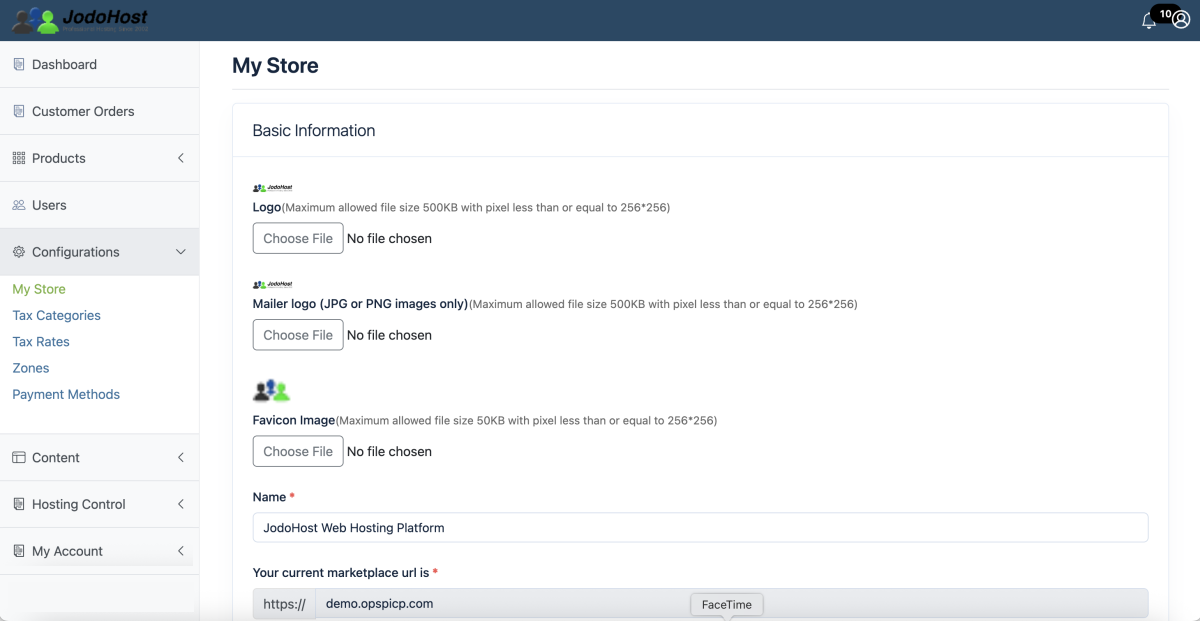Open the Customer Orders menu item
The height and width of the screenshot is (621, 1200).
[99, 111]
